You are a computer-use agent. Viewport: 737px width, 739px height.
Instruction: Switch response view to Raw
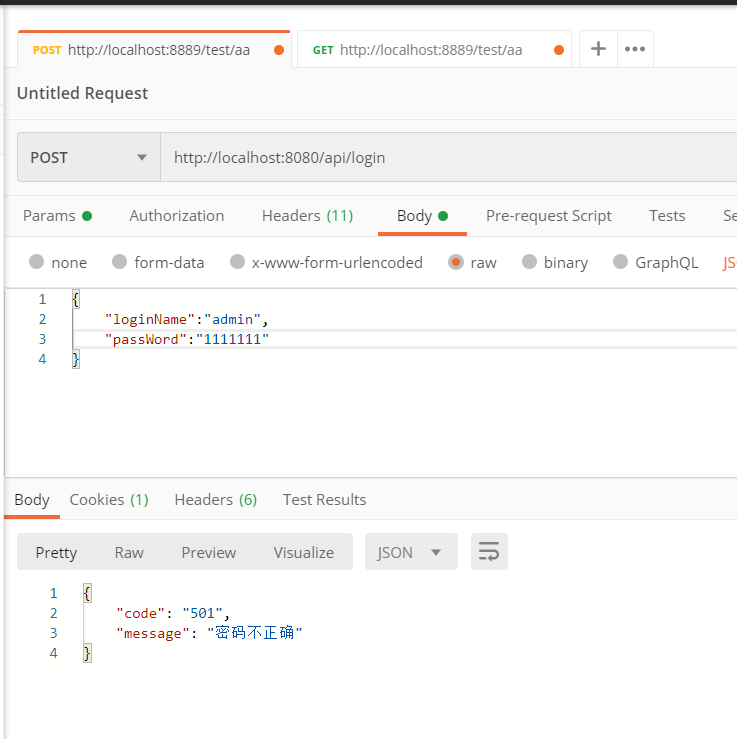pyautogui.click(x=129, y=552)
